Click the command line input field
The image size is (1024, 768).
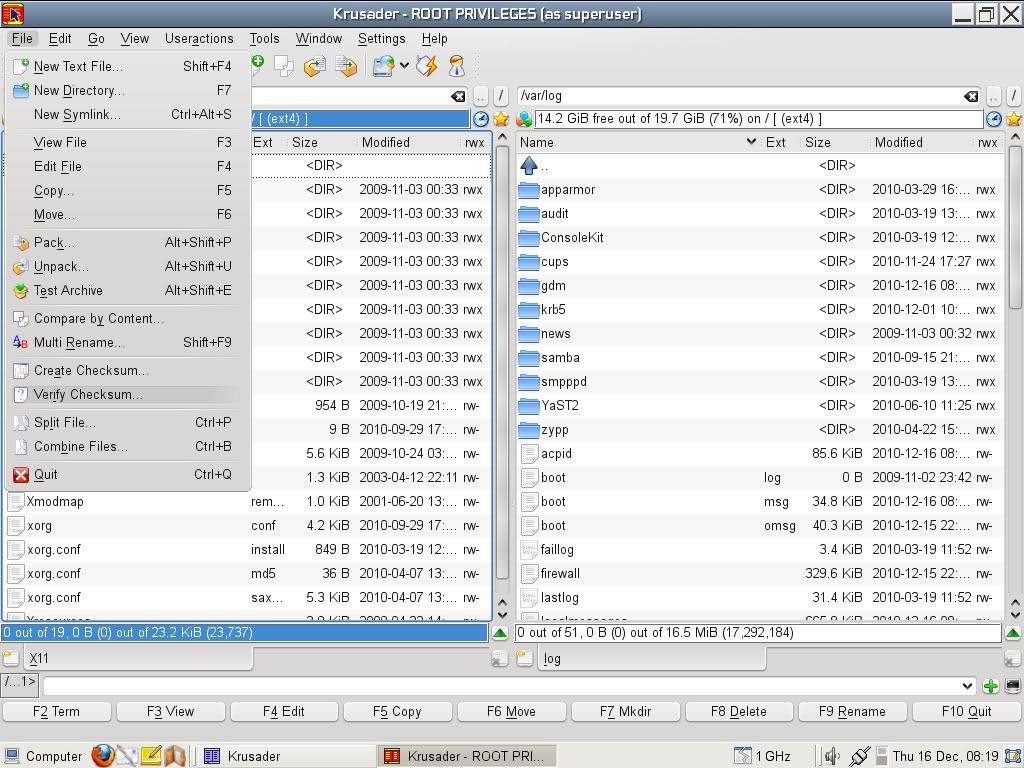tap(502, 686)
